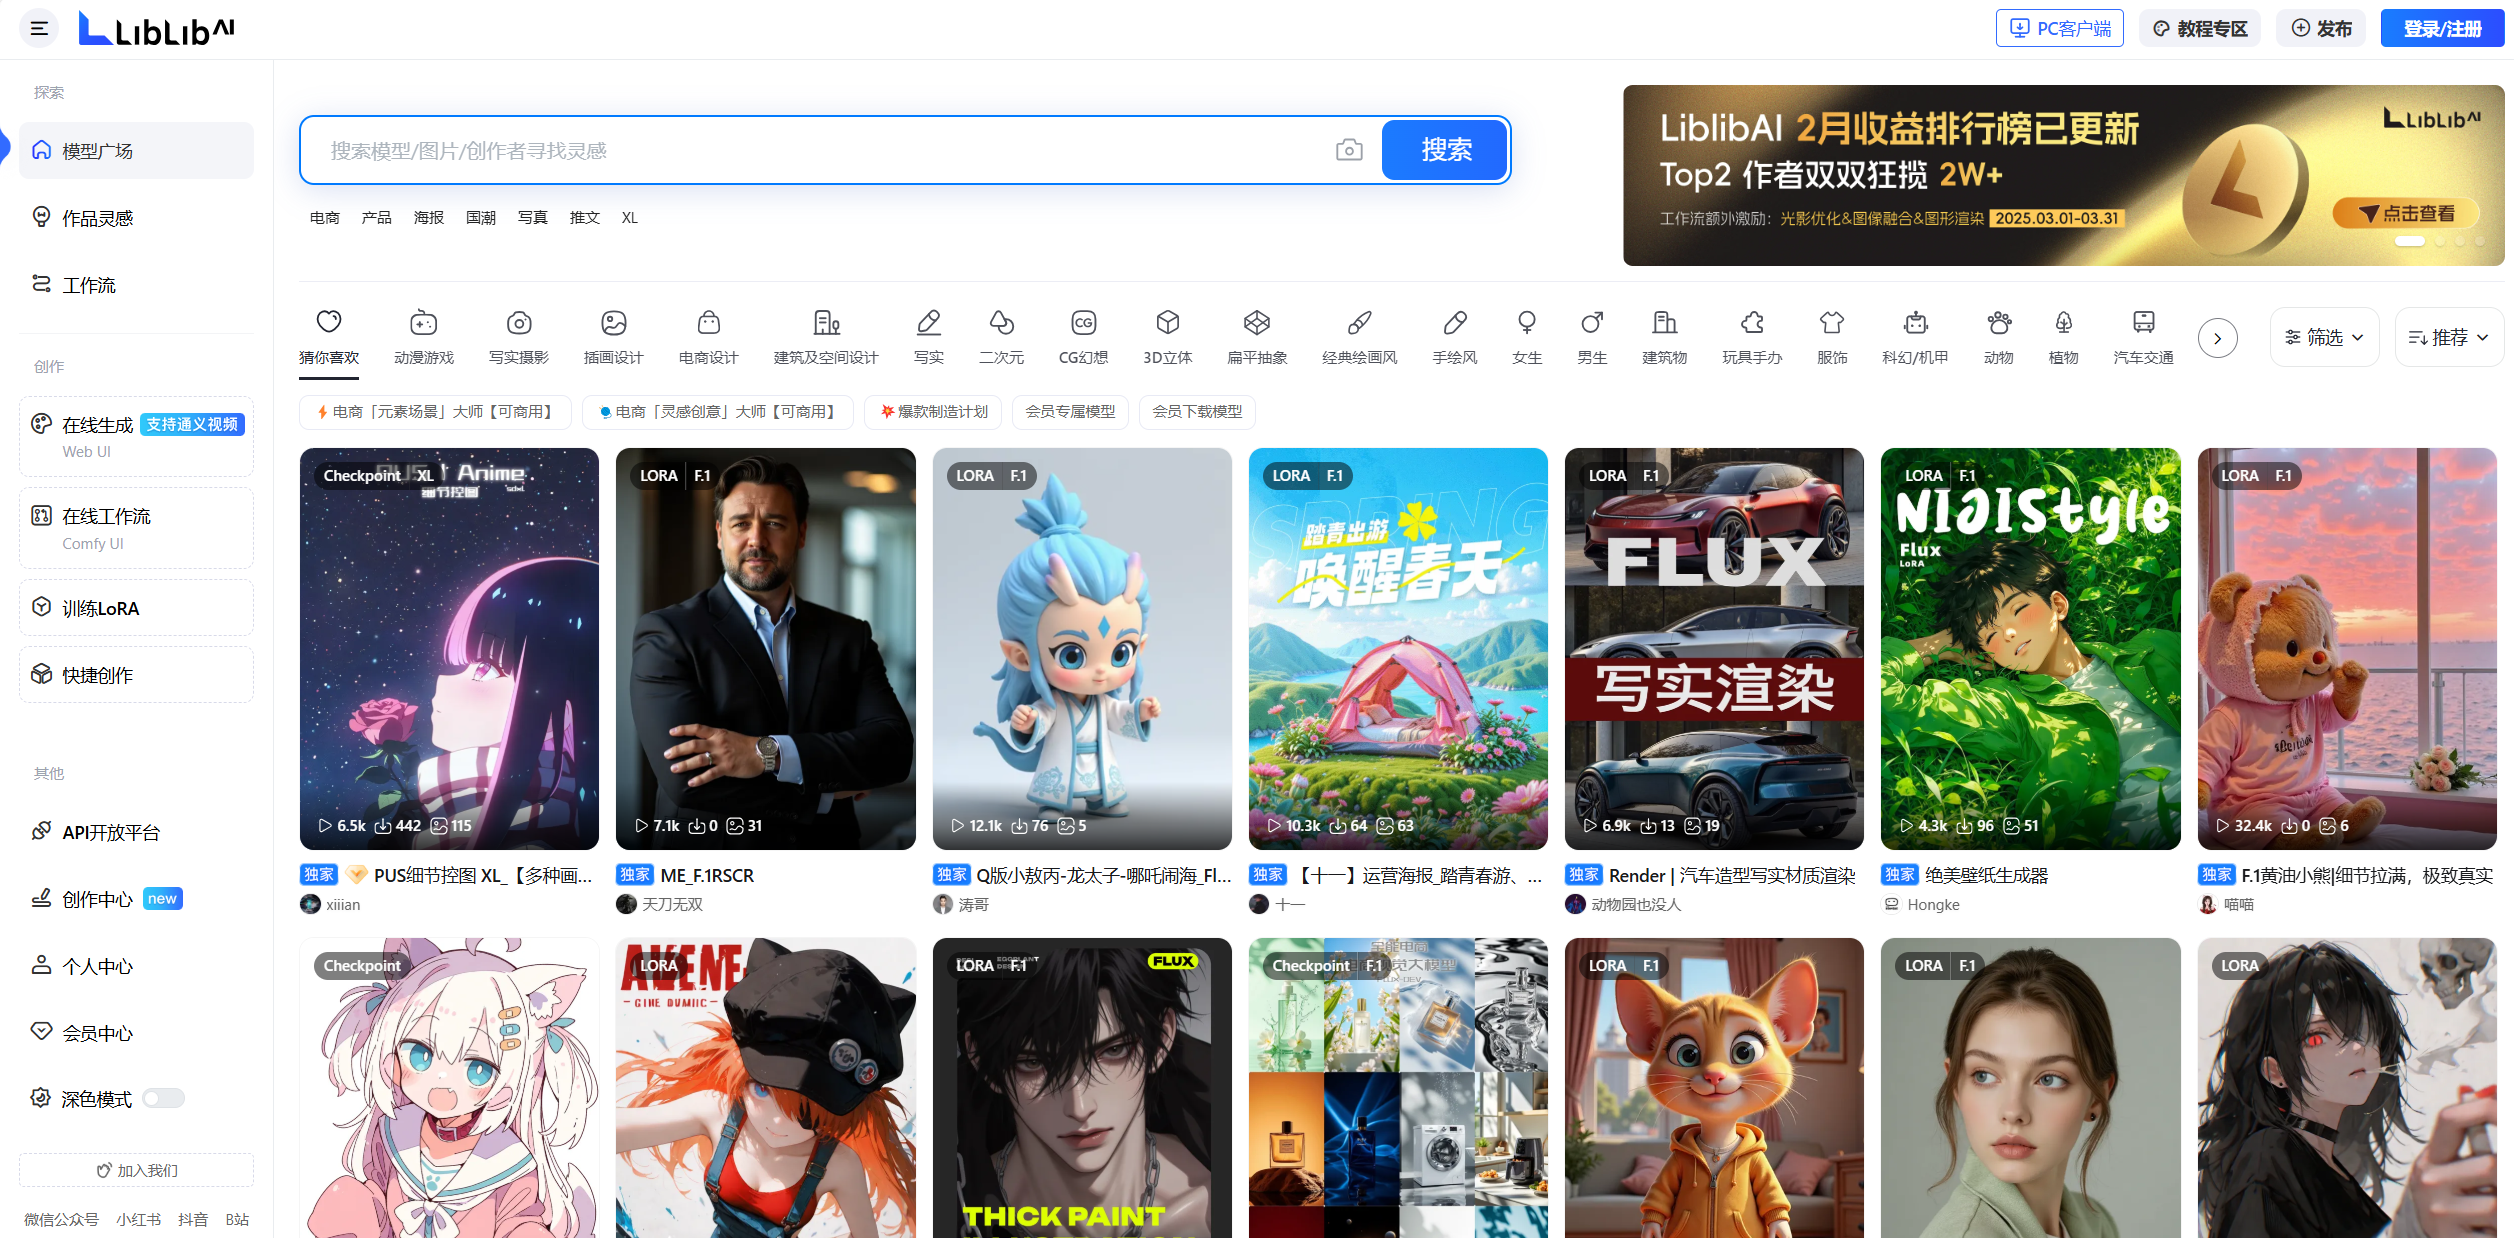Select the 写实 pencil category

click(929, 336)
